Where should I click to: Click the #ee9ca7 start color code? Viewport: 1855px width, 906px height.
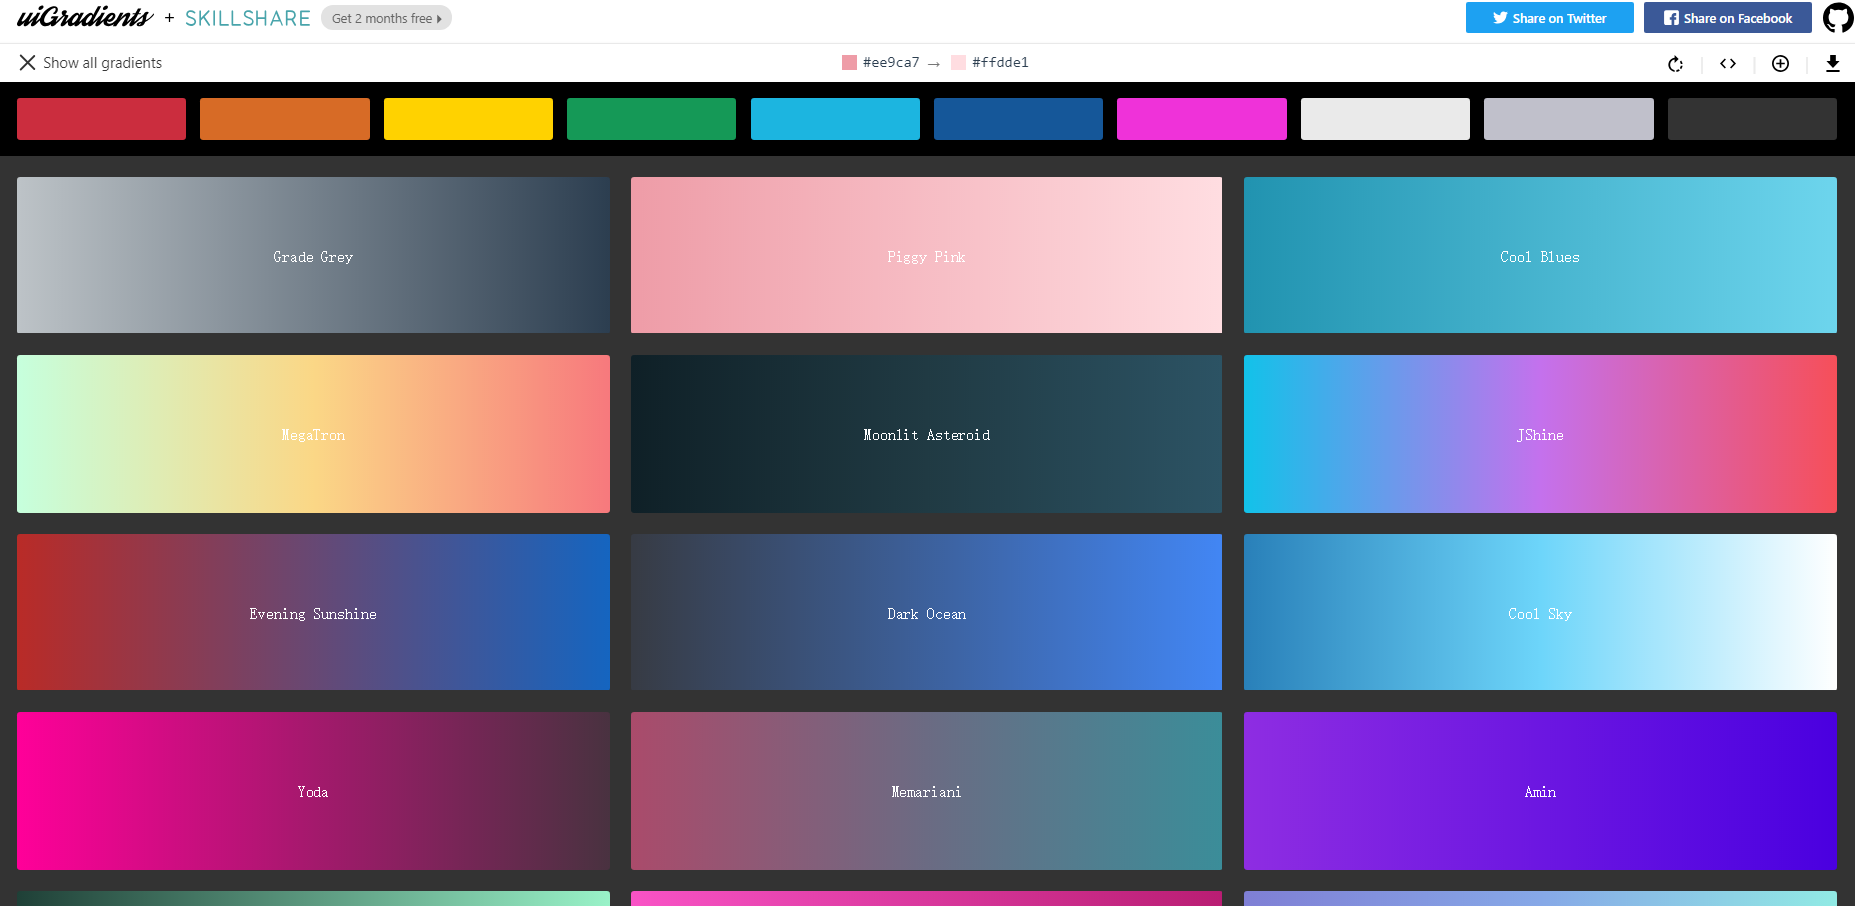click(x=890, y=63)
